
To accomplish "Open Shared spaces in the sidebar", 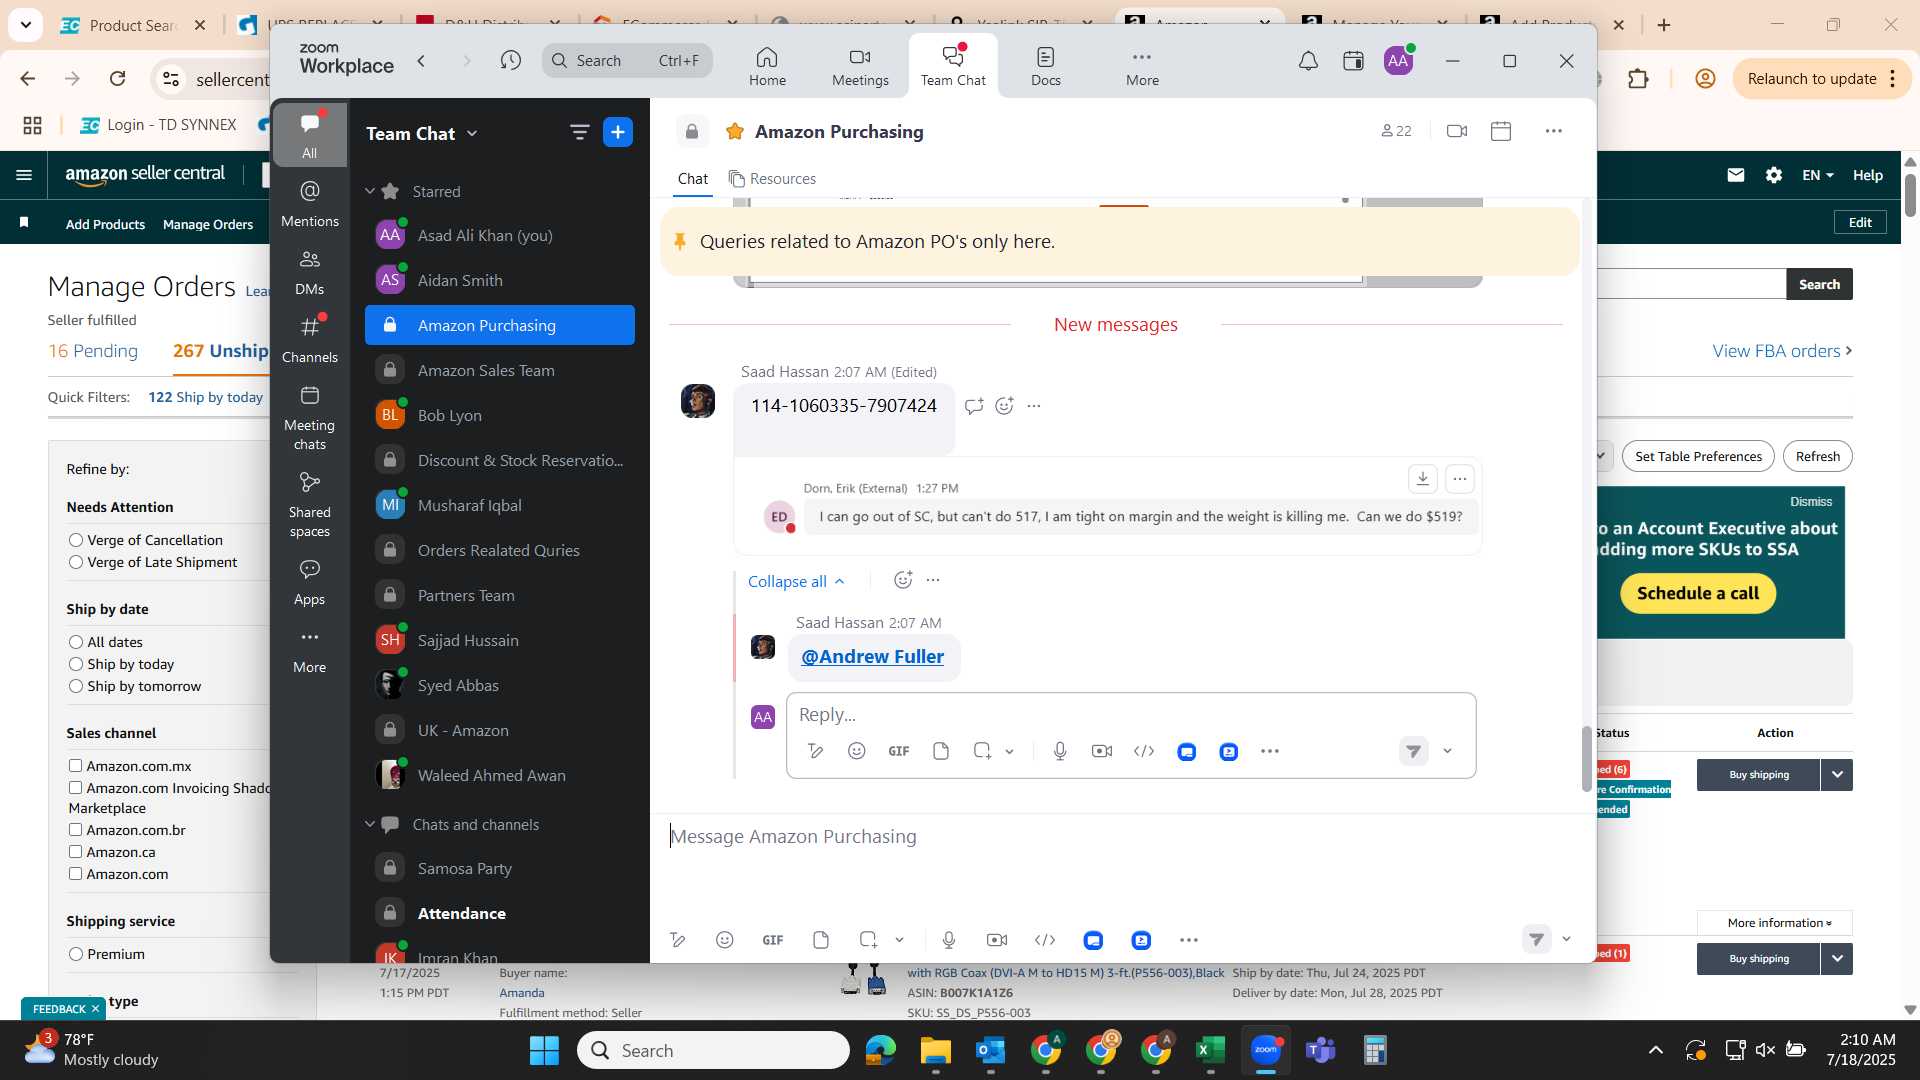I will point(309,505).
